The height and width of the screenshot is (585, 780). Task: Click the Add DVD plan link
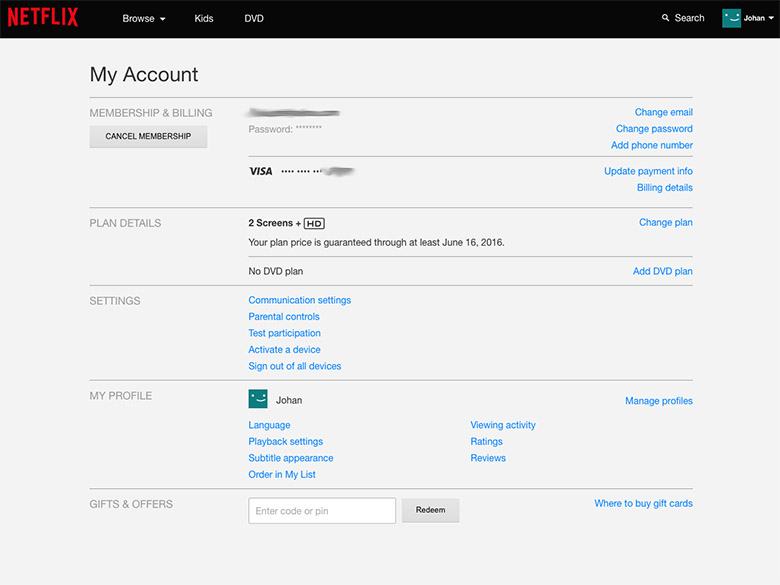[662, 271]
